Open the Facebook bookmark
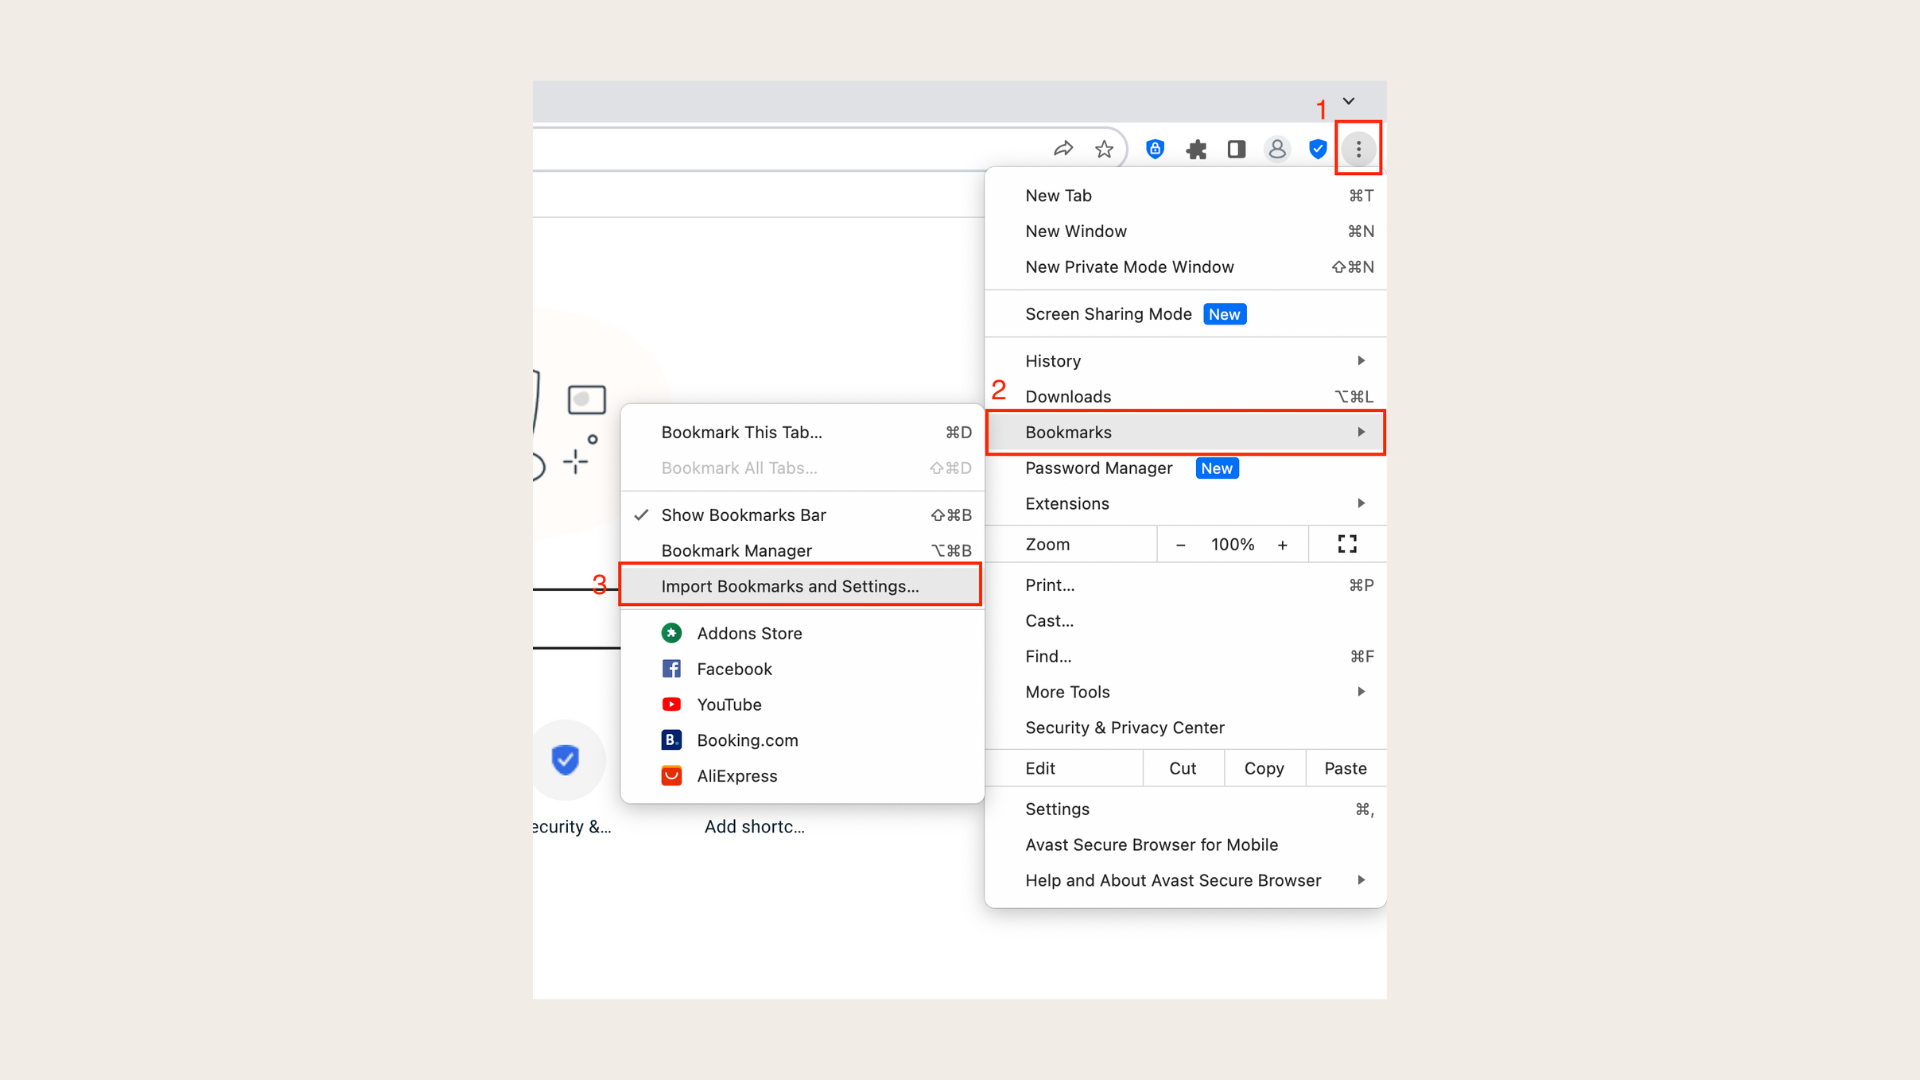1920x1080 pixels. (802, 669)
